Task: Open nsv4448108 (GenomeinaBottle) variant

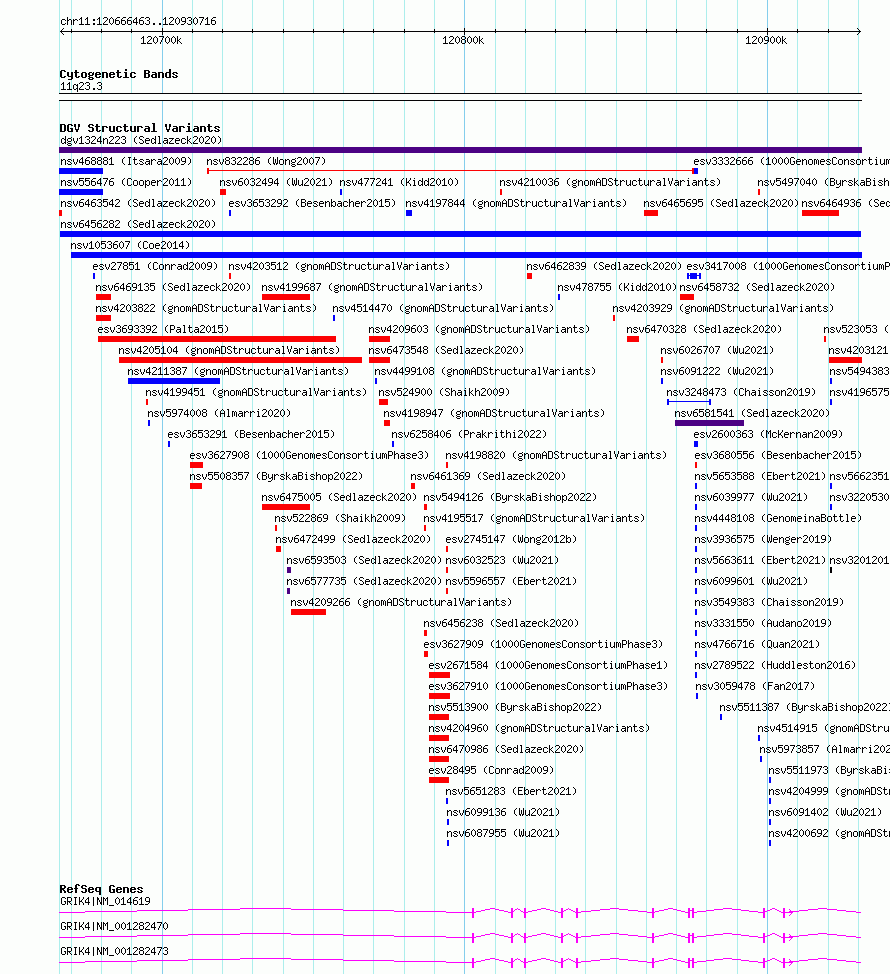Action: pos(778,519)
